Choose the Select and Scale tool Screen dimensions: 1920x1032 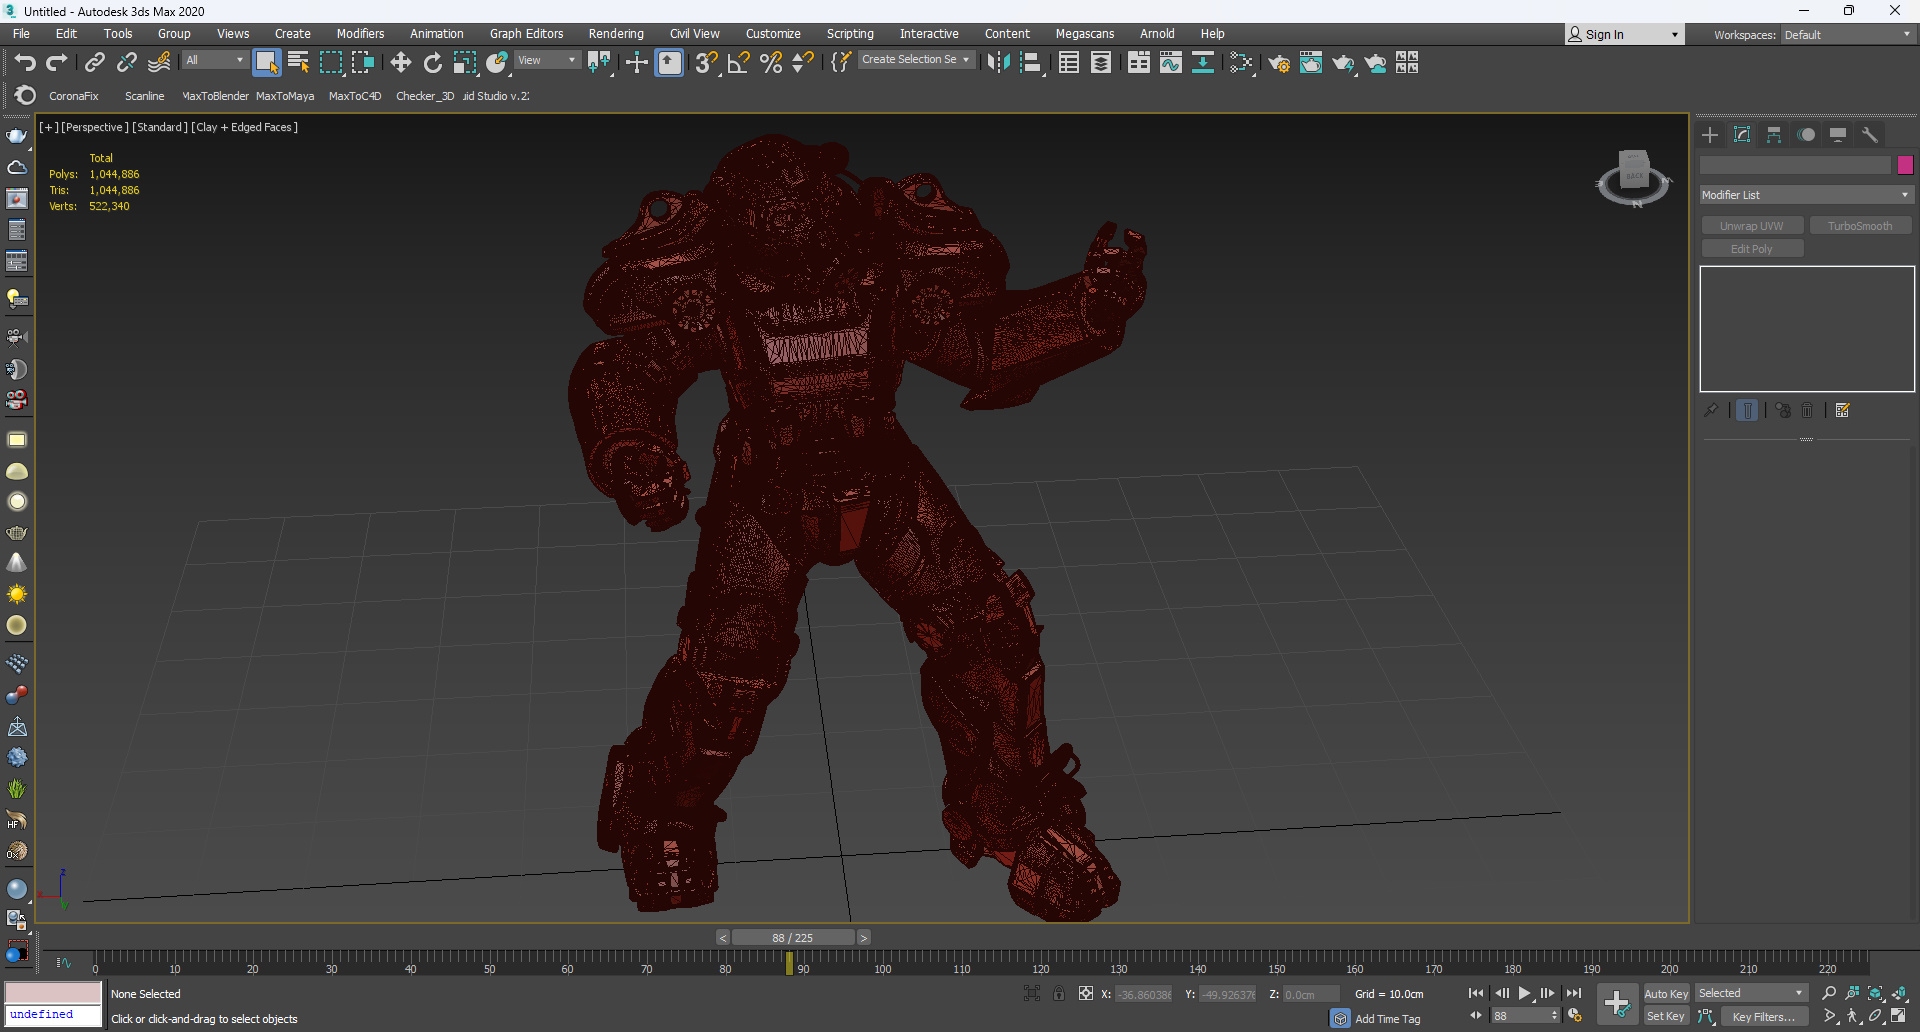pos(465,63)
